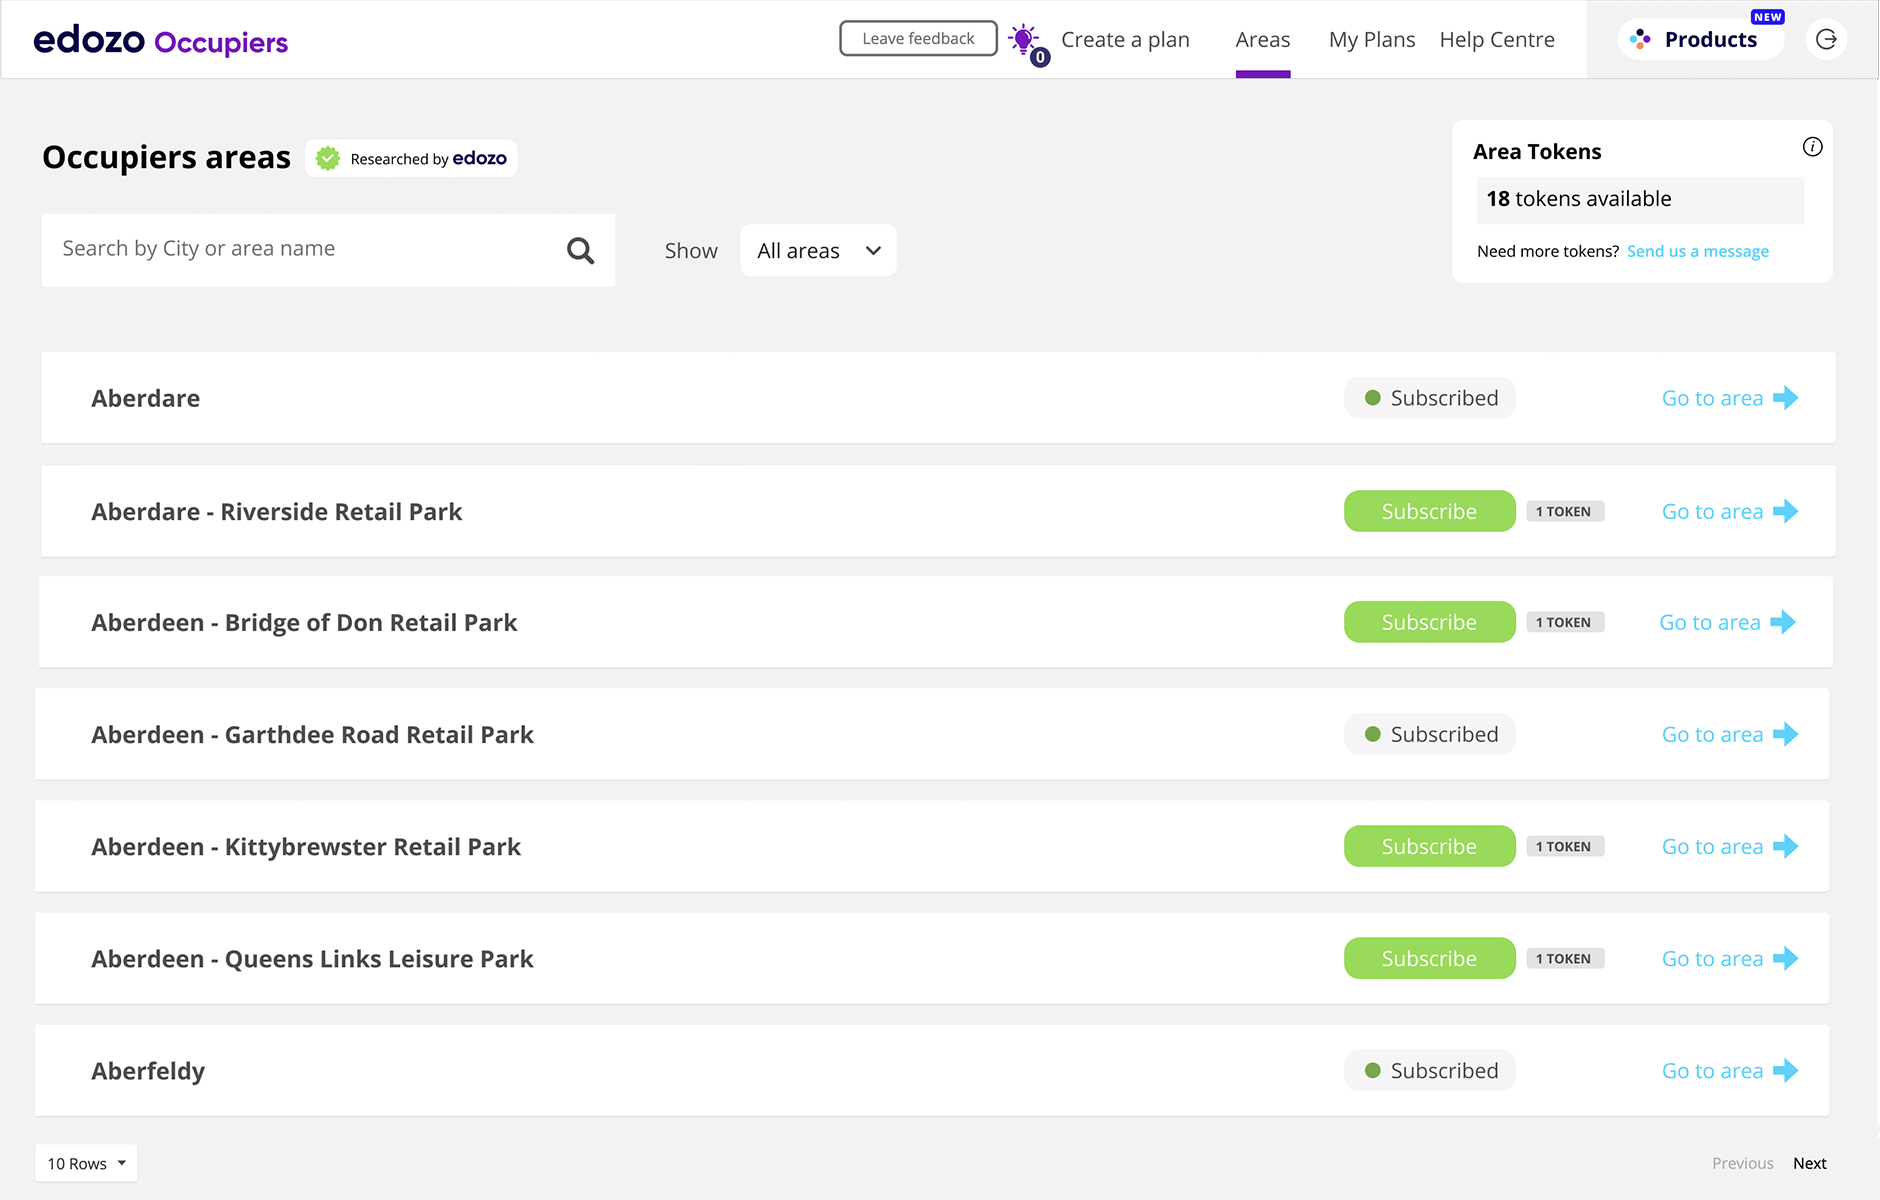
Task: Click the arrow icon for Garthdee Road Retail Park
Action: tap(1786, 734)
